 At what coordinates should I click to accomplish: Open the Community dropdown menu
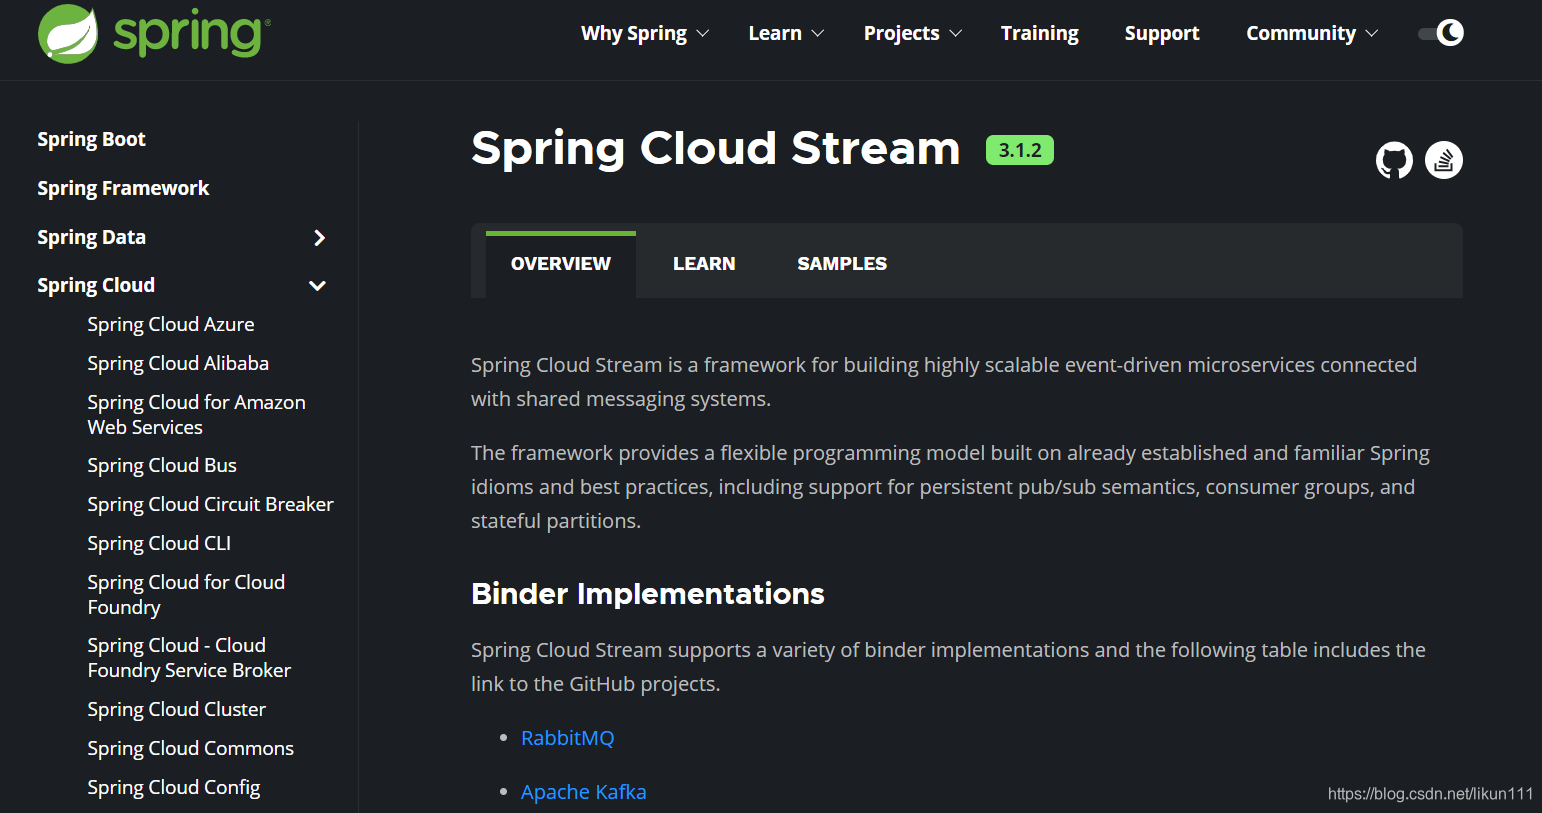[1311, 33]
